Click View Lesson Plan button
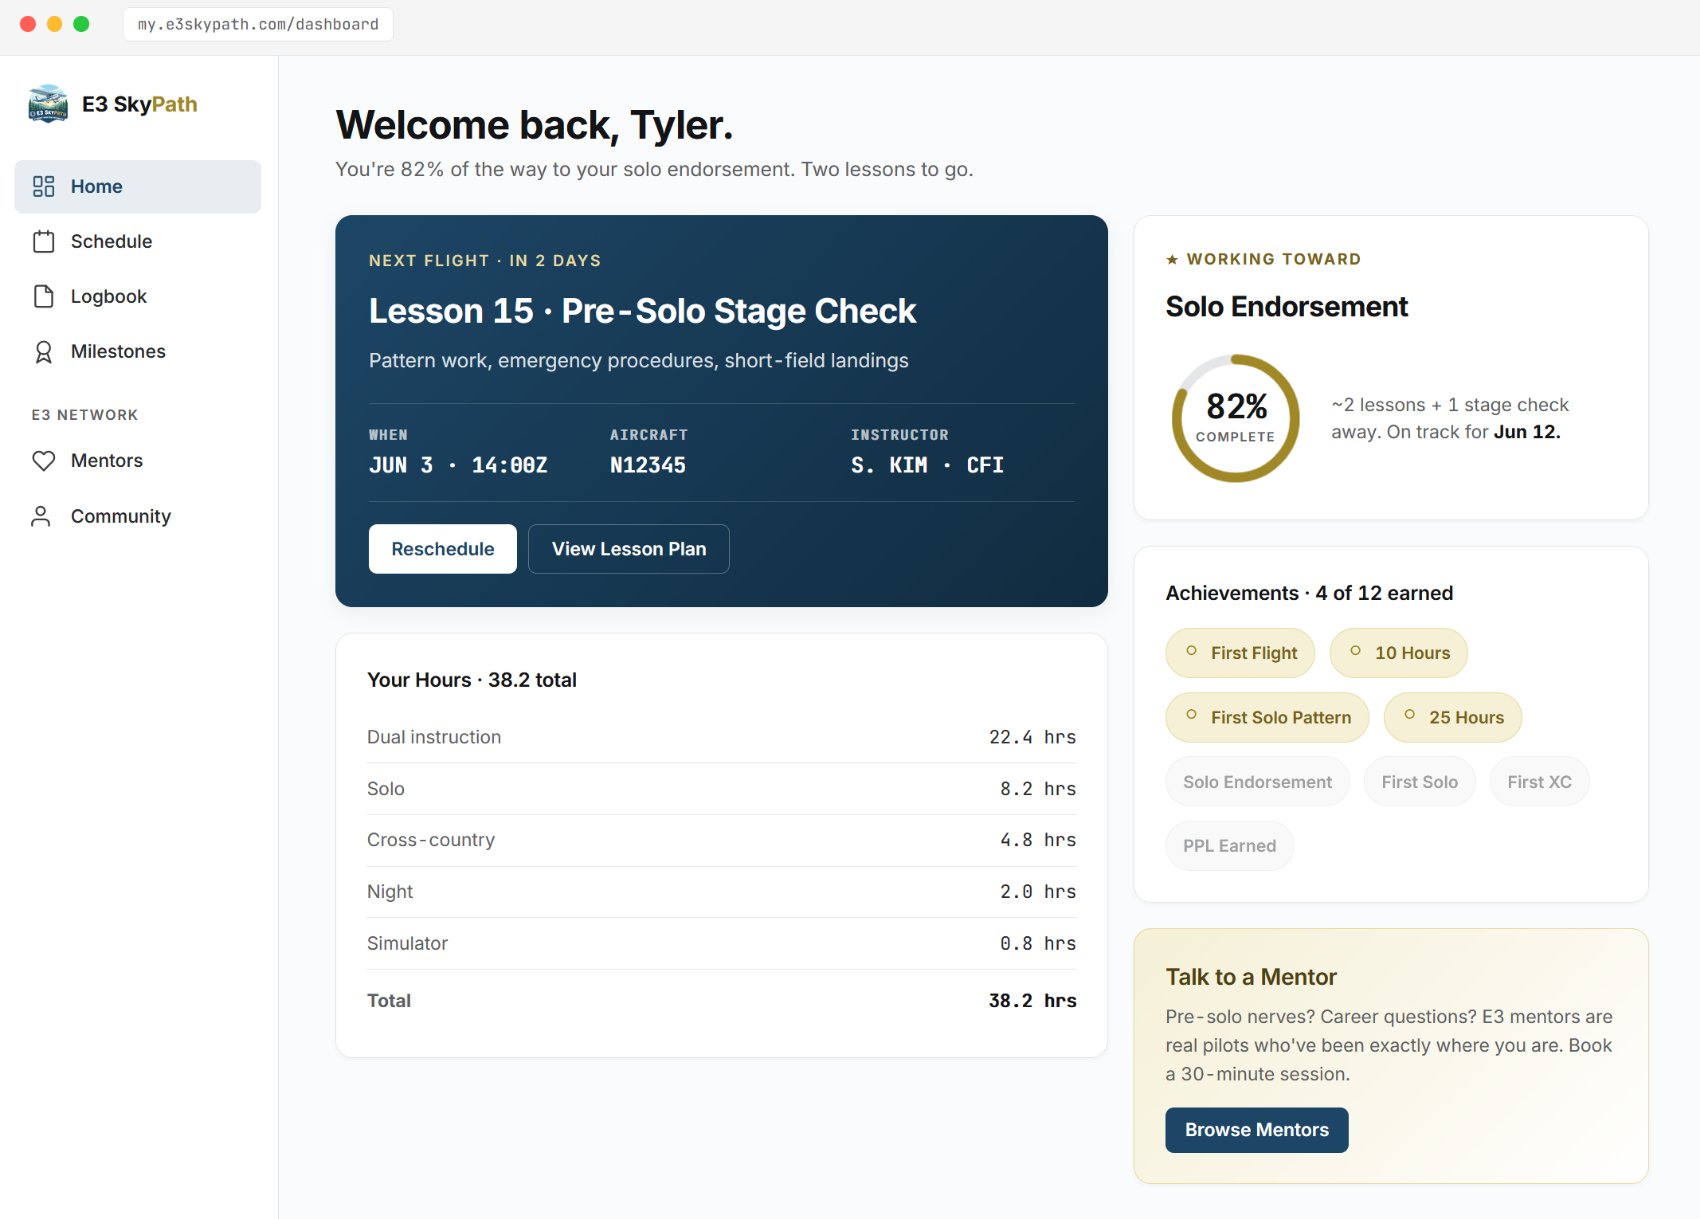Screen dimensions: 1700x1219 click(x=629, y=549)
